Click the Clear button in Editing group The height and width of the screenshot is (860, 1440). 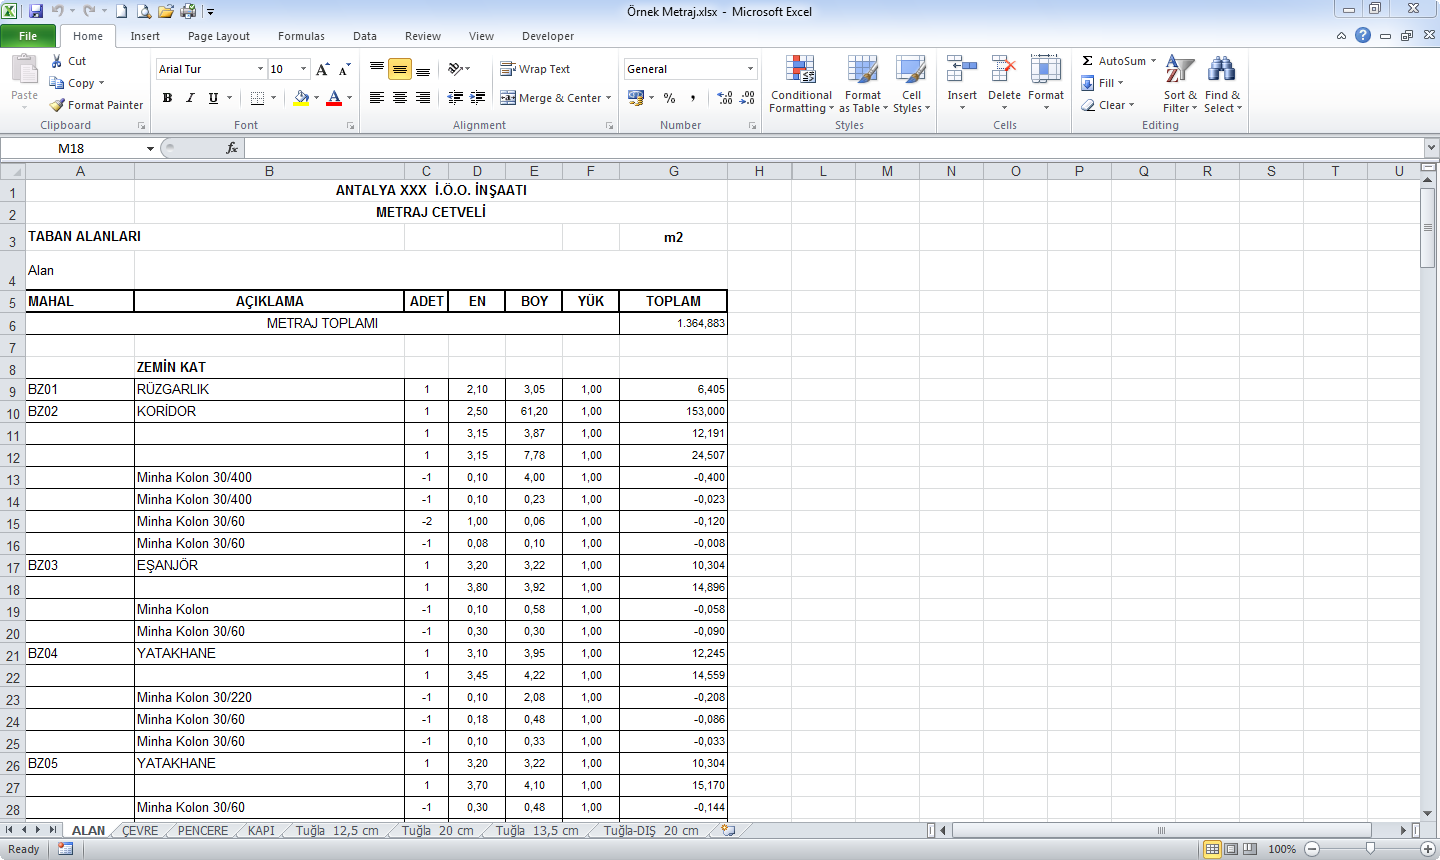(1108, 105)
